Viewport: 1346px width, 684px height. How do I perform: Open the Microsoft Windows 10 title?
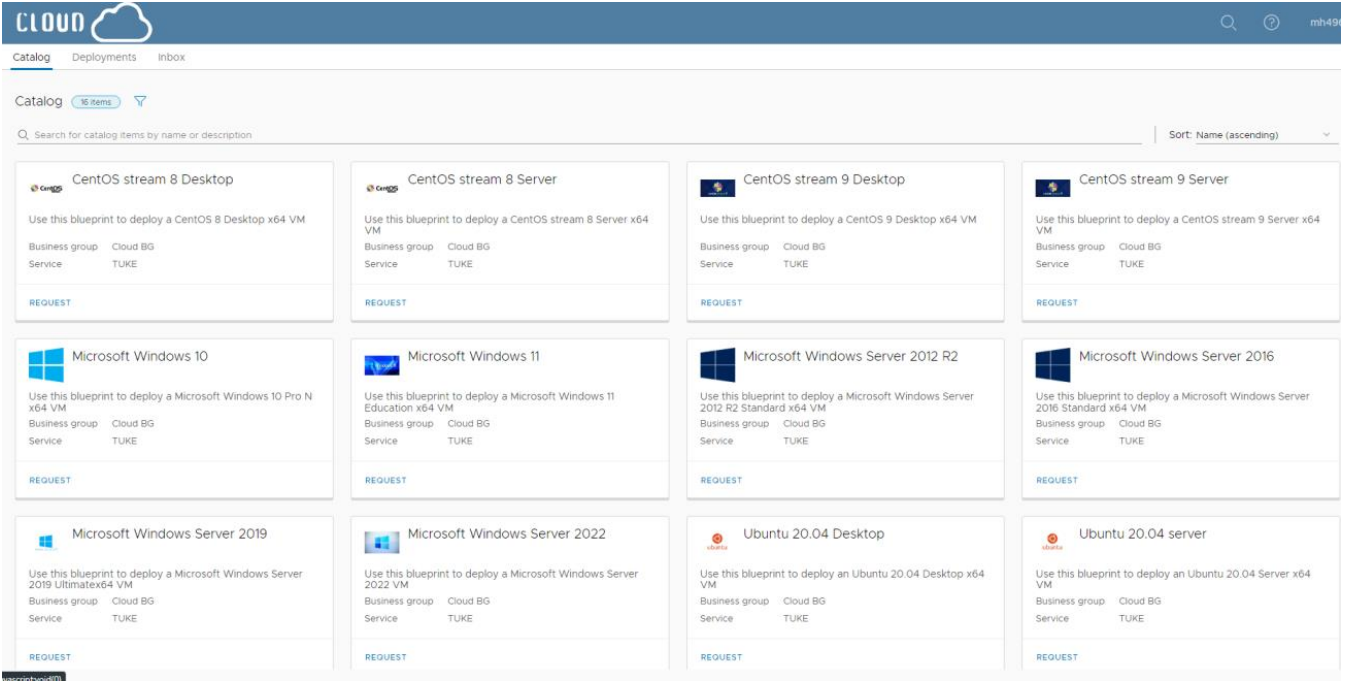click(x=140, y=357)
